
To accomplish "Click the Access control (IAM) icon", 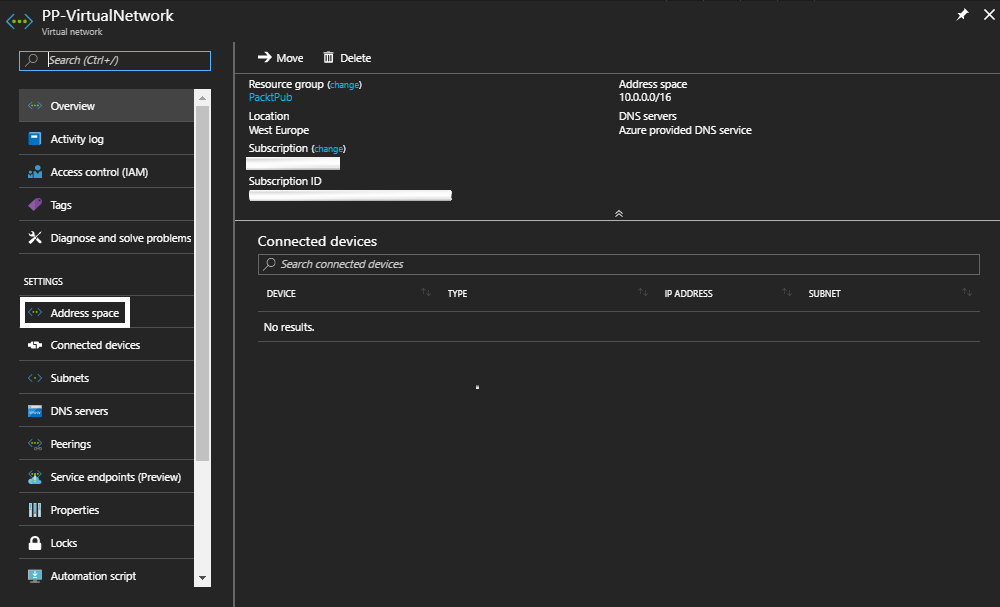I will click(x=34, y=172).
